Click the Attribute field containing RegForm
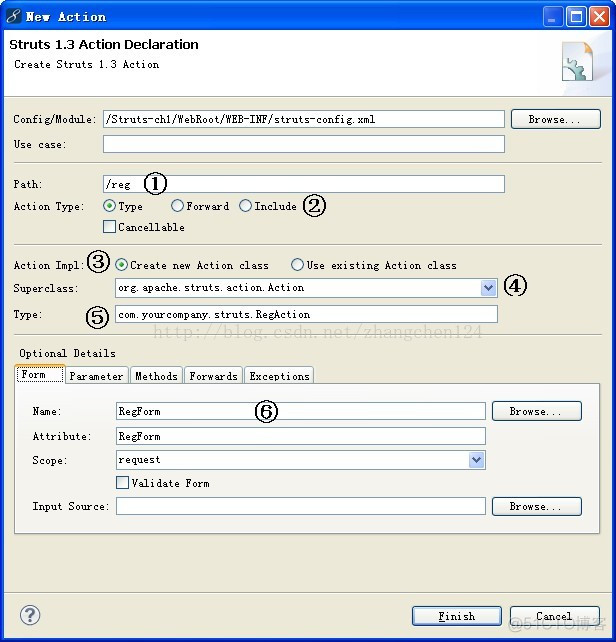Screen dimensions: 616x642 coord(301,436)
